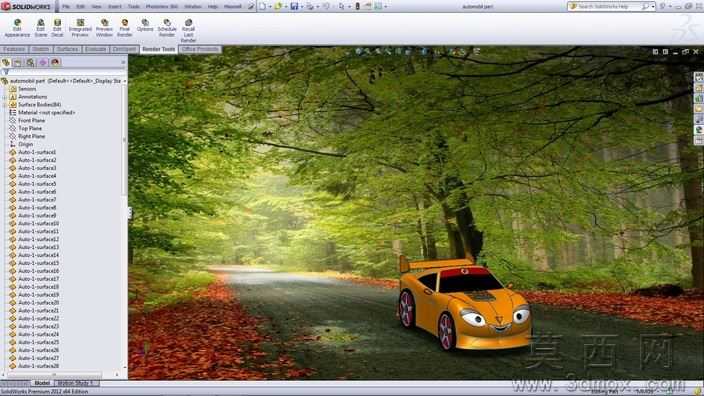The width and height of the screenshot is (704, 396).
Task: Open the render Options
Action: click(145, 25)
